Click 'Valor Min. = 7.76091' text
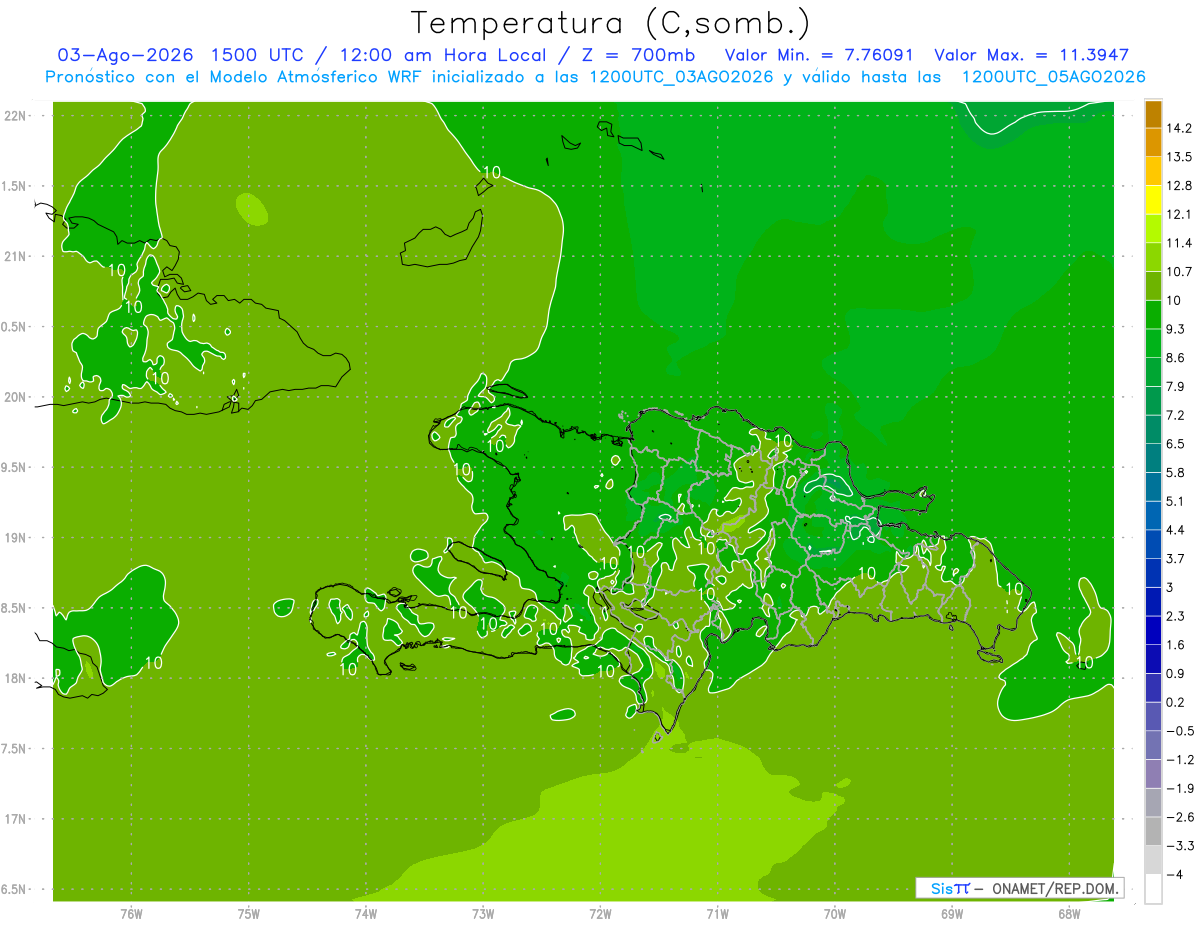This screenshot has height=927, width=1200. 820,55
